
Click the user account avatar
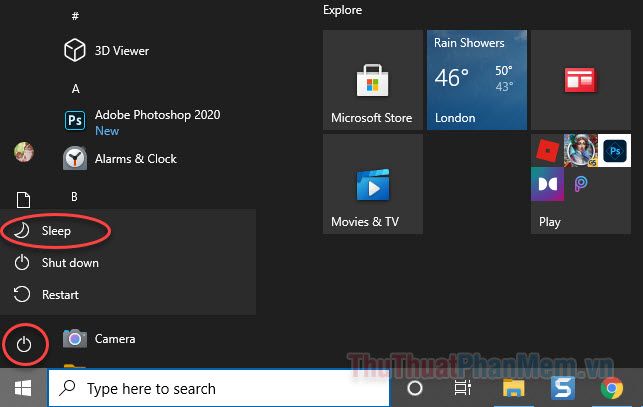coord(24,152)
